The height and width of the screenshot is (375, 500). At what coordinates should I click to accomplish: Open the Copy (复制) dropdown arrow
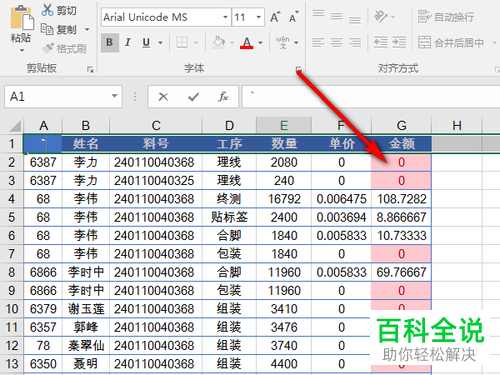pos(87,29)
